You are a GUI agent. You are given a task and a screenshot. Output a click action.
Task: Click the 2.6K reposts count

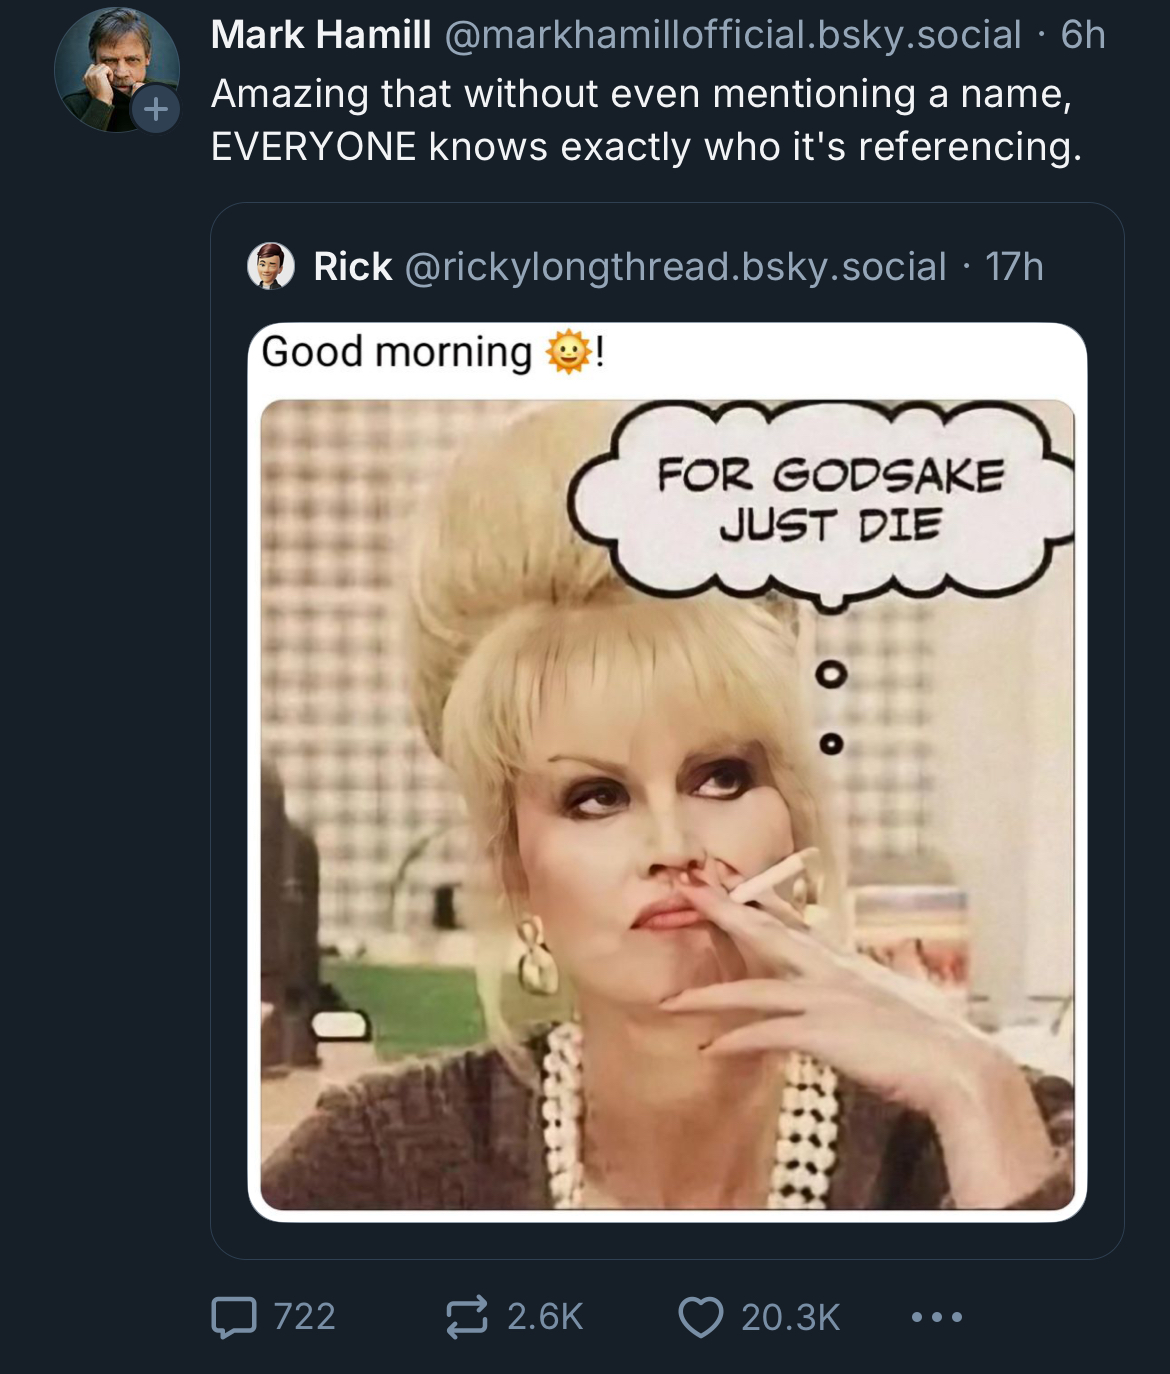[x=545, y=1316]
